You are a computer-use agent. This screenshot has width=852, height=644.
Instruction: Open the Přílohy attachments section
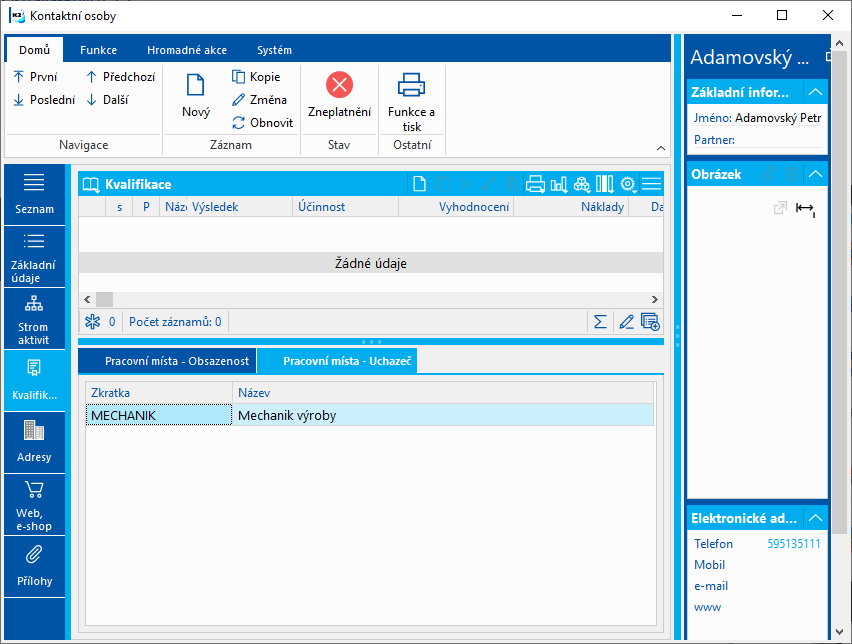coord(33,566)
